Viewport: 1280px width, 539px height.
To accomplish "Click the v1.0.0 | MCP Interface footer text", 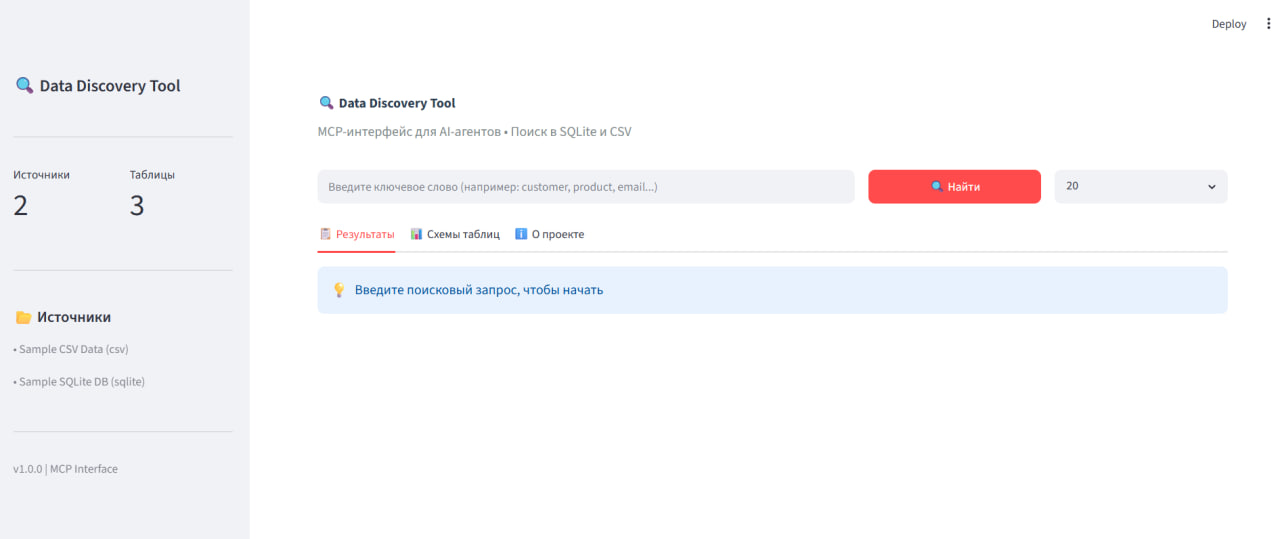I will pos(65,469).
